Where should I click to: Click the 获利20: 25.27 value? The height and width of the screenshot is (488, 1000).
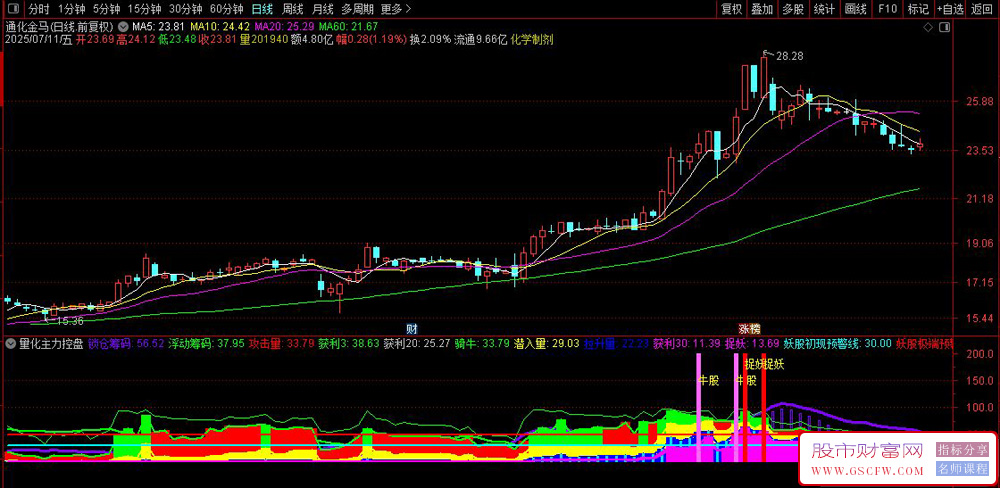(417, 344)
